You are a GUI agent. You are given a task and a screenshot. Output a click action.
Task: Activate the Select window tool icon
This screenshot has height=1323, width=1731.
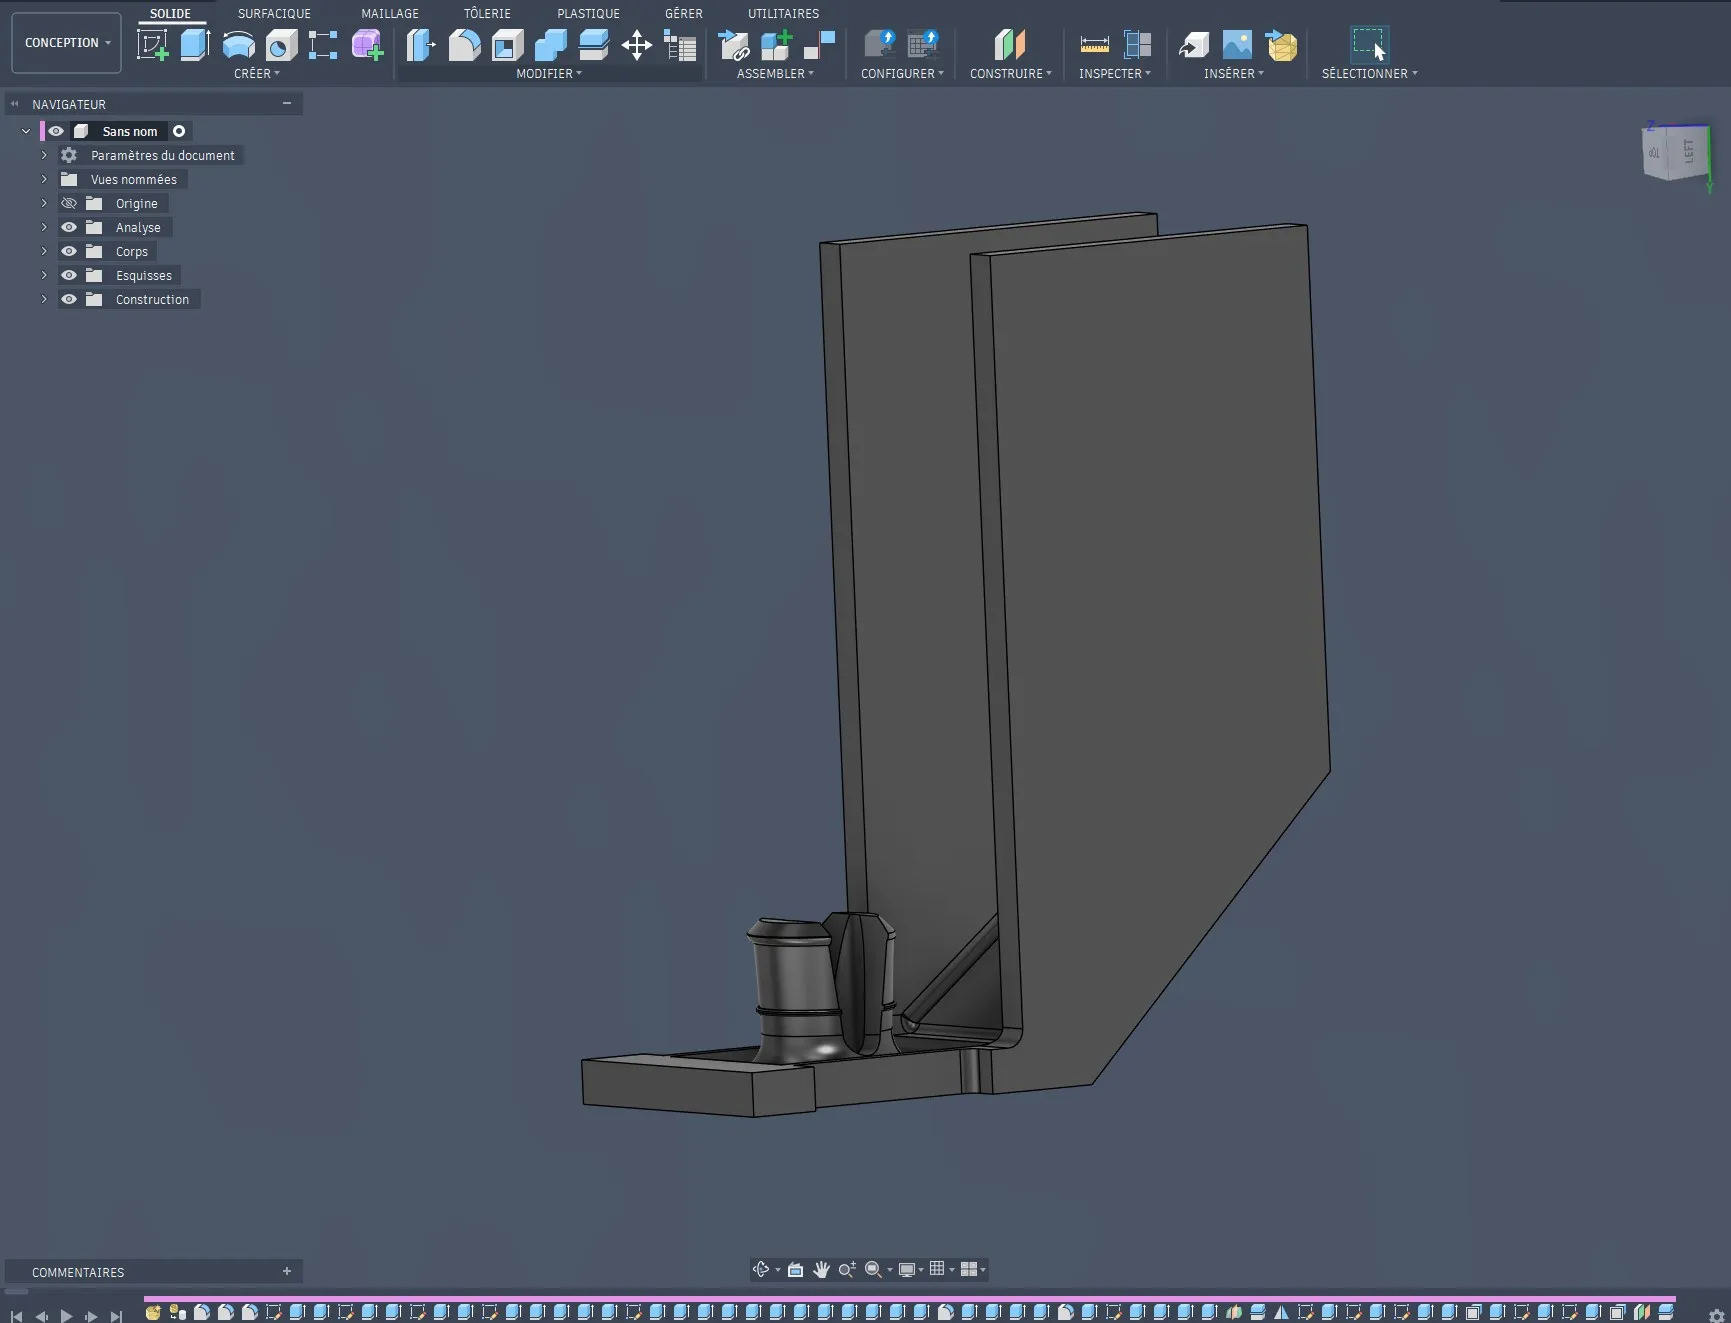coord(1369,45)
